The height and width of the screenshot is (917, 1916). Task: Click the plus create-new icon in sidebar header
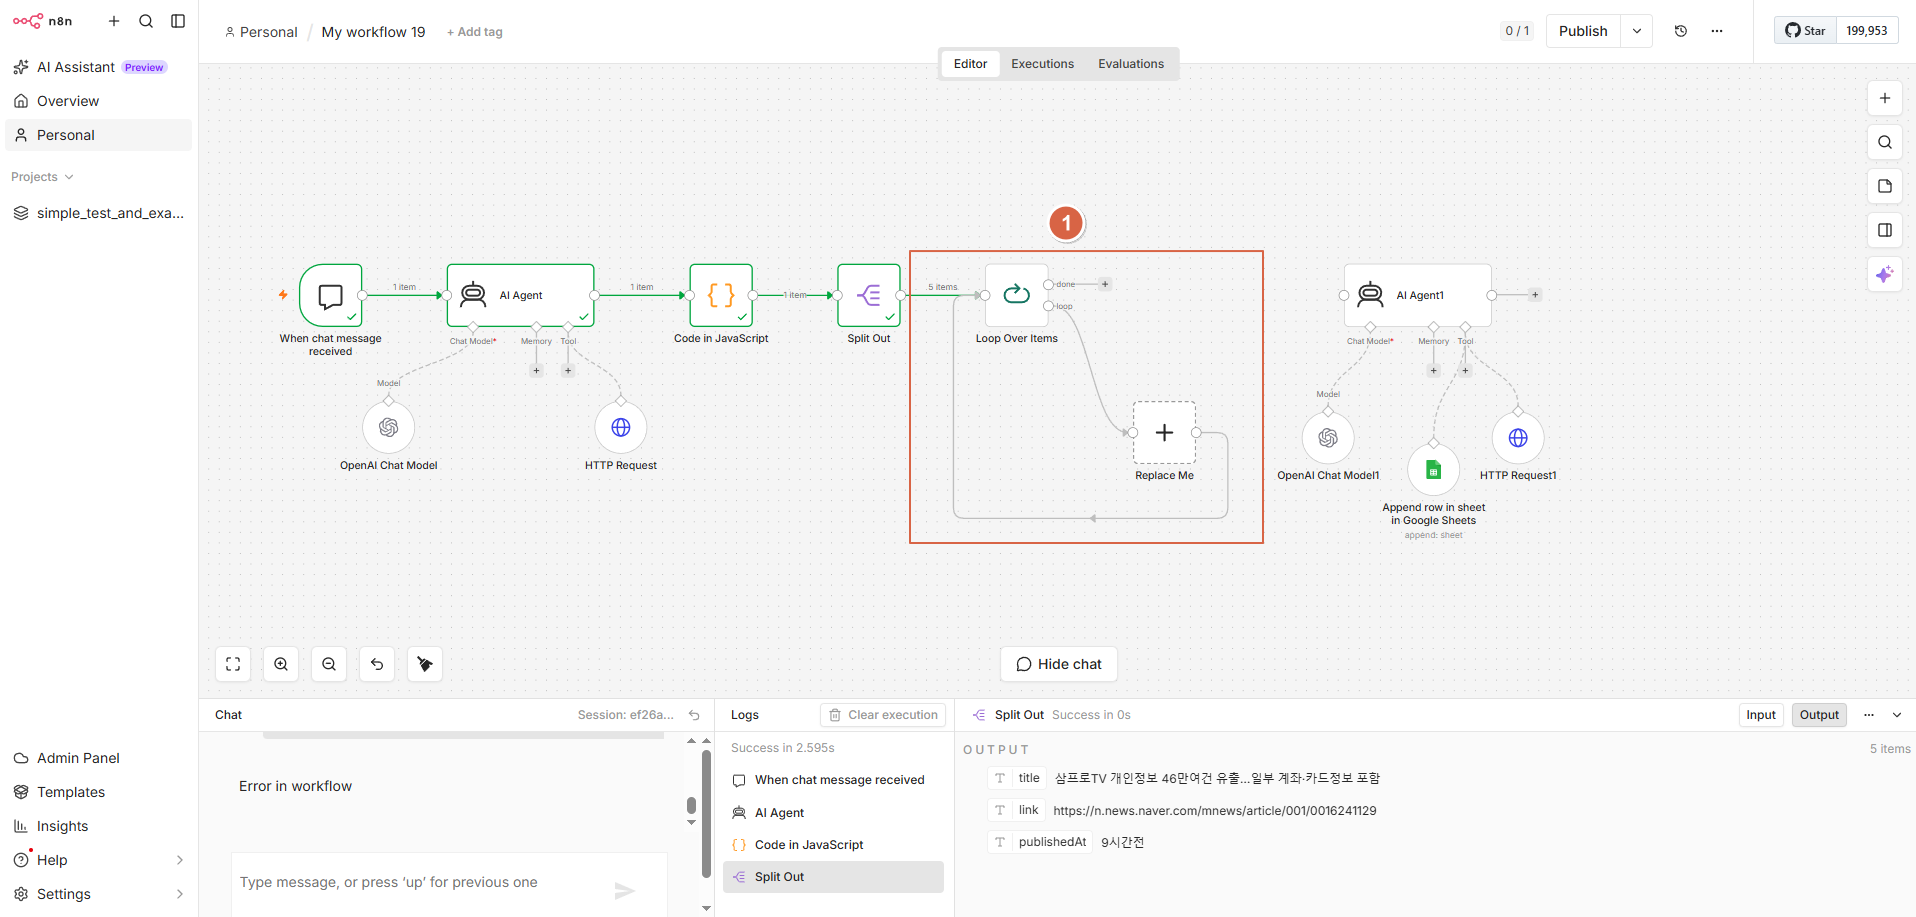(114, 21)
